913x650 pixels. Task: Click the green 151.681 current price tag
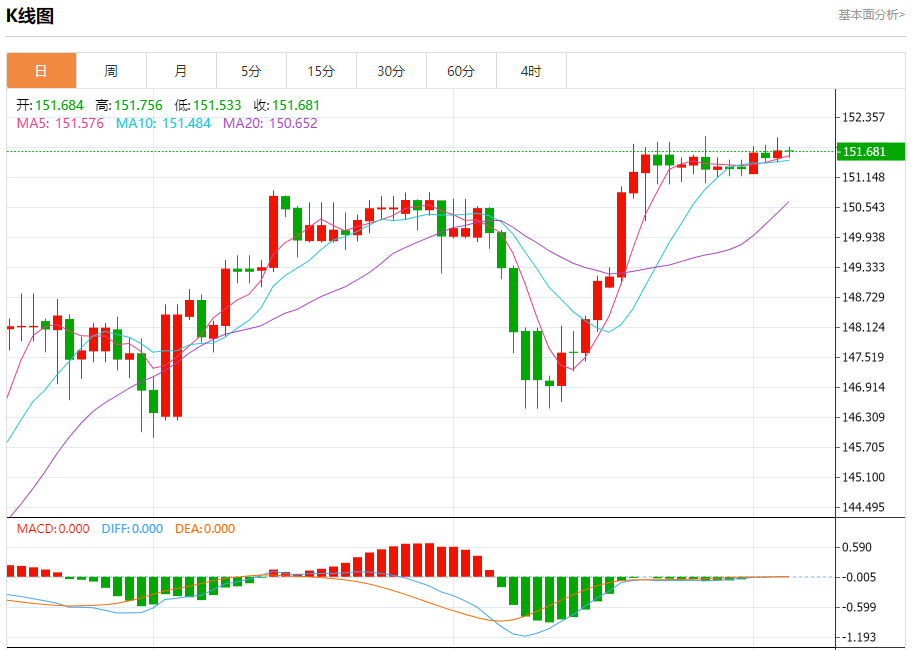click(x=871, y=152)
